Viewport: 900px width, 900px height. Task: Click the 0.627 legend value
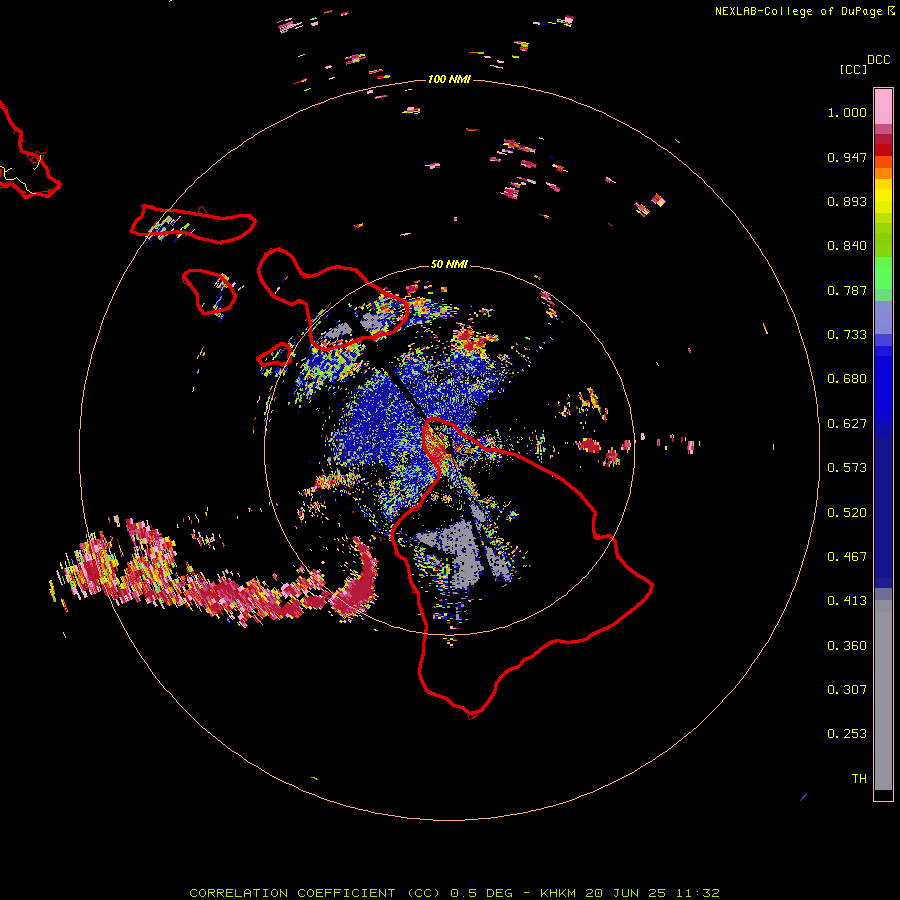[x=847, y=424]
